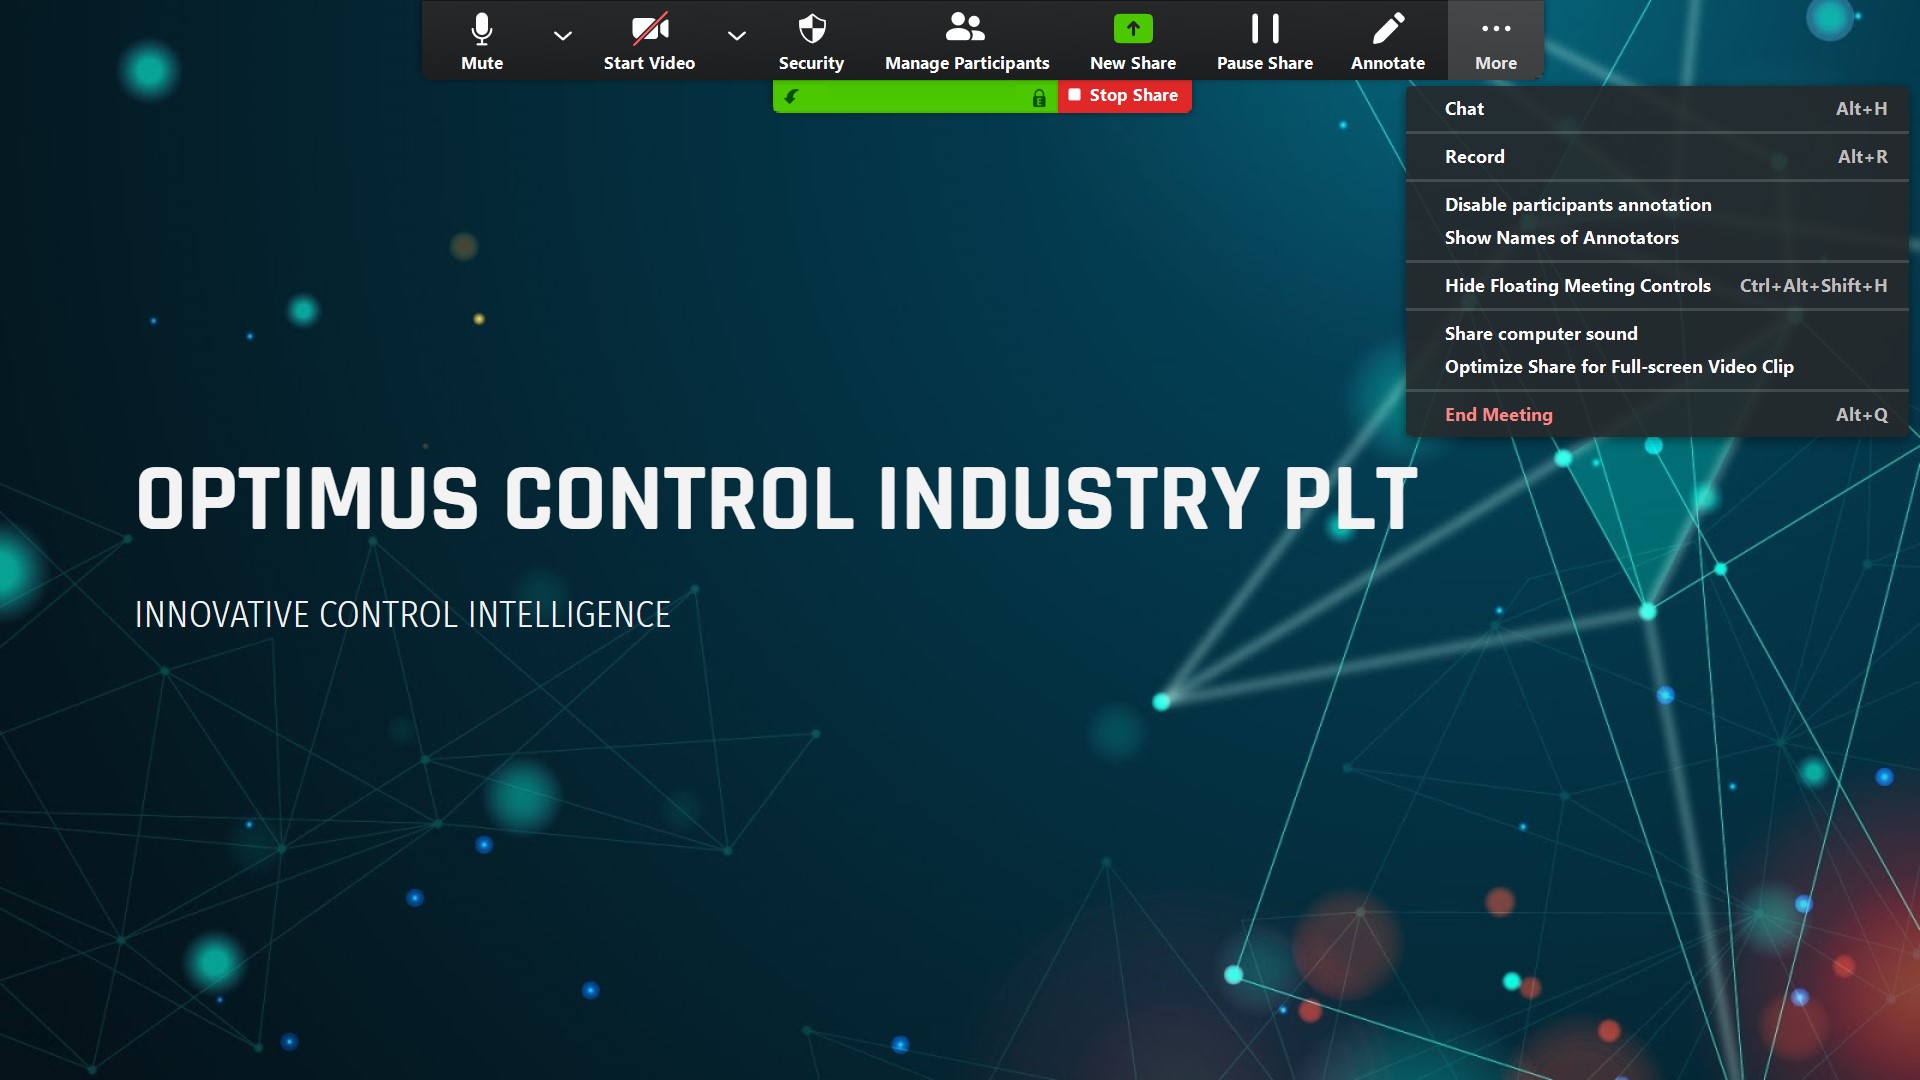Pause Share of the screen

pyautogui.click(x=1265, y=41)
